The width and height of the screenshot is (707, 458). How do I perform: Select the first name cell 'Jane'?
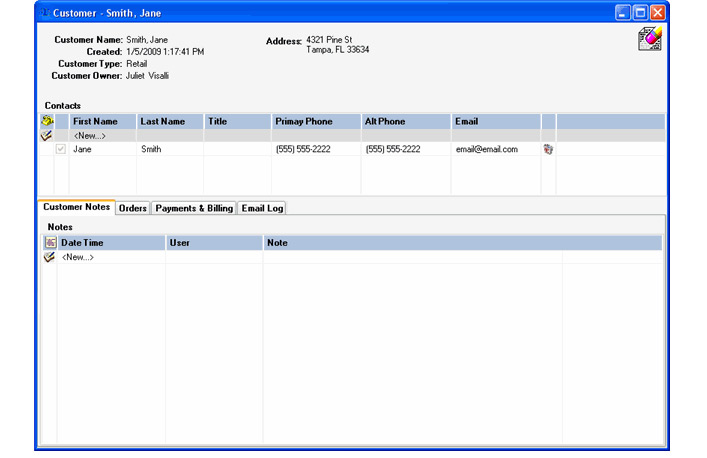pos(102,149)
